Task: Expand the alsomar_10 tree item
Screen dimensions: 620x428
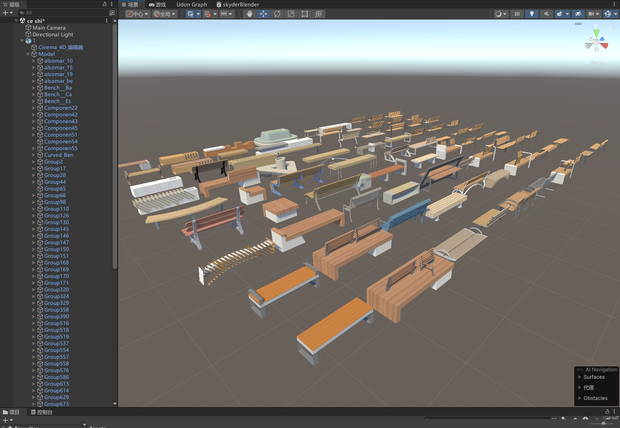Action: tap(34, 61)
